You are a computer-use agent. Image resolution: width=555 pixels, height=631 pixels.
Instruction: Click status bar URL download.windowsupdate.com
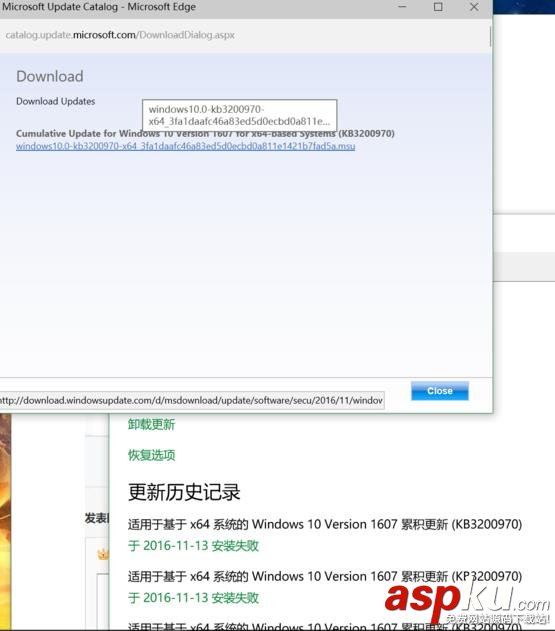(192, 400)
